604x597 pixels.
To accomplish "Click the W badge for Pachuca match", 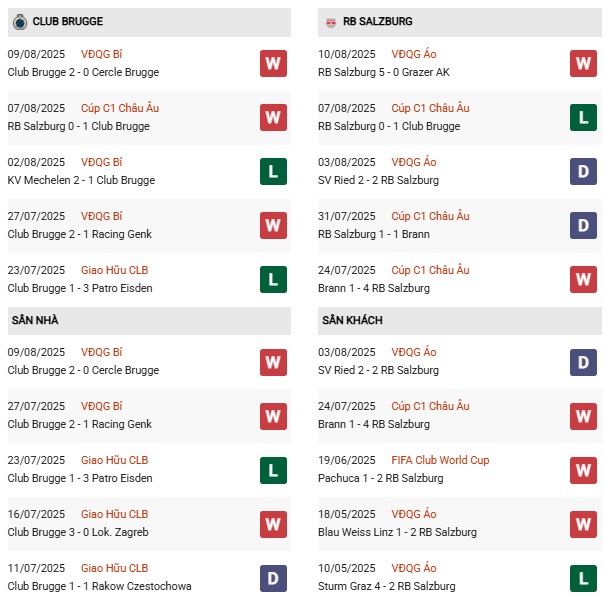I will (584, 470).
